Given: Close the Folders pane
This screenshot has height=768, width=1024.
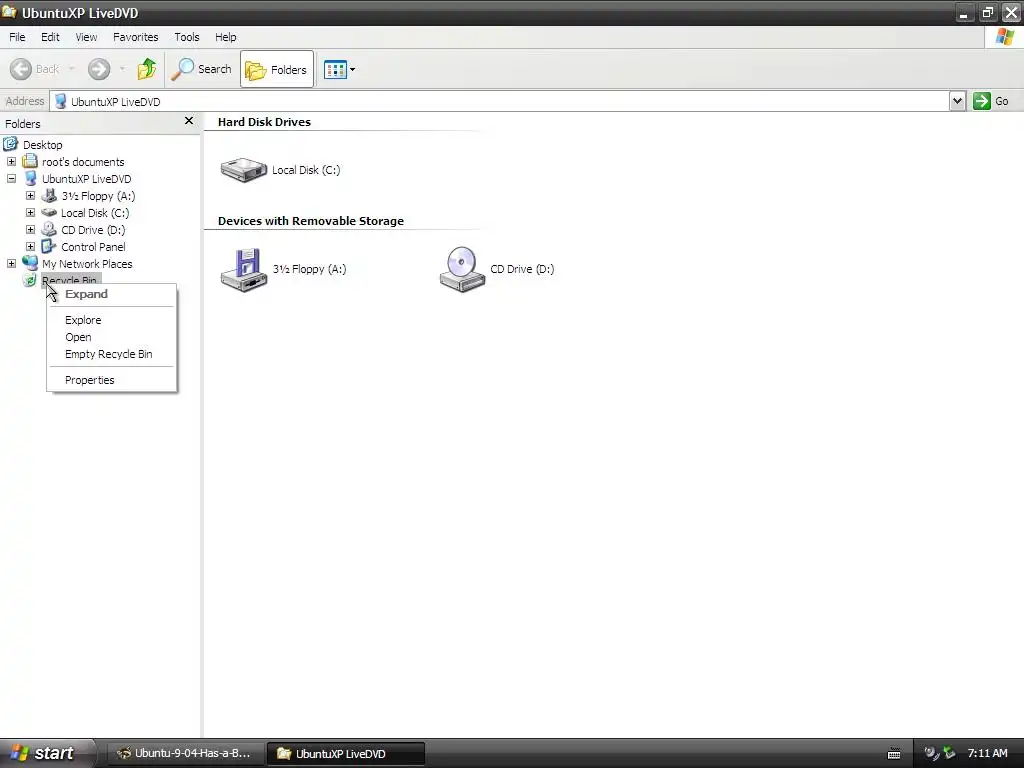Looking at the screenshot, I should click(189, 121).
